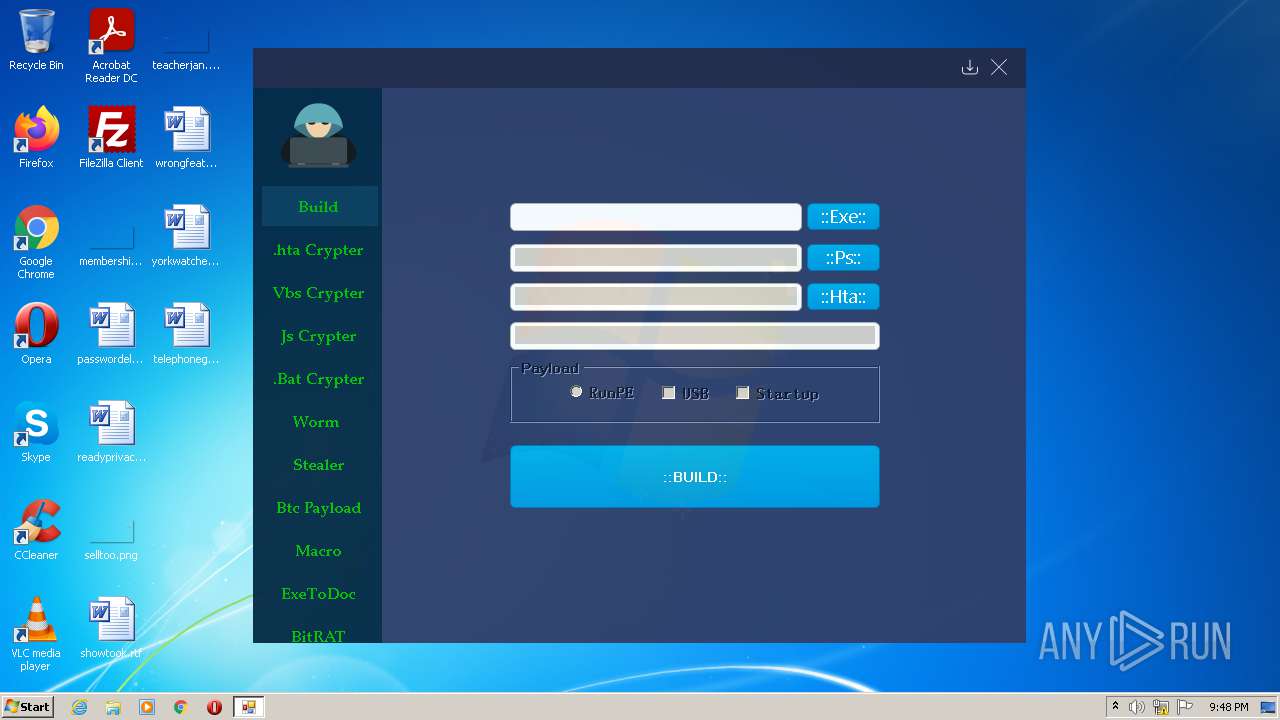Select Google Chrome desktop shortcut

click(x=36, y=242)
